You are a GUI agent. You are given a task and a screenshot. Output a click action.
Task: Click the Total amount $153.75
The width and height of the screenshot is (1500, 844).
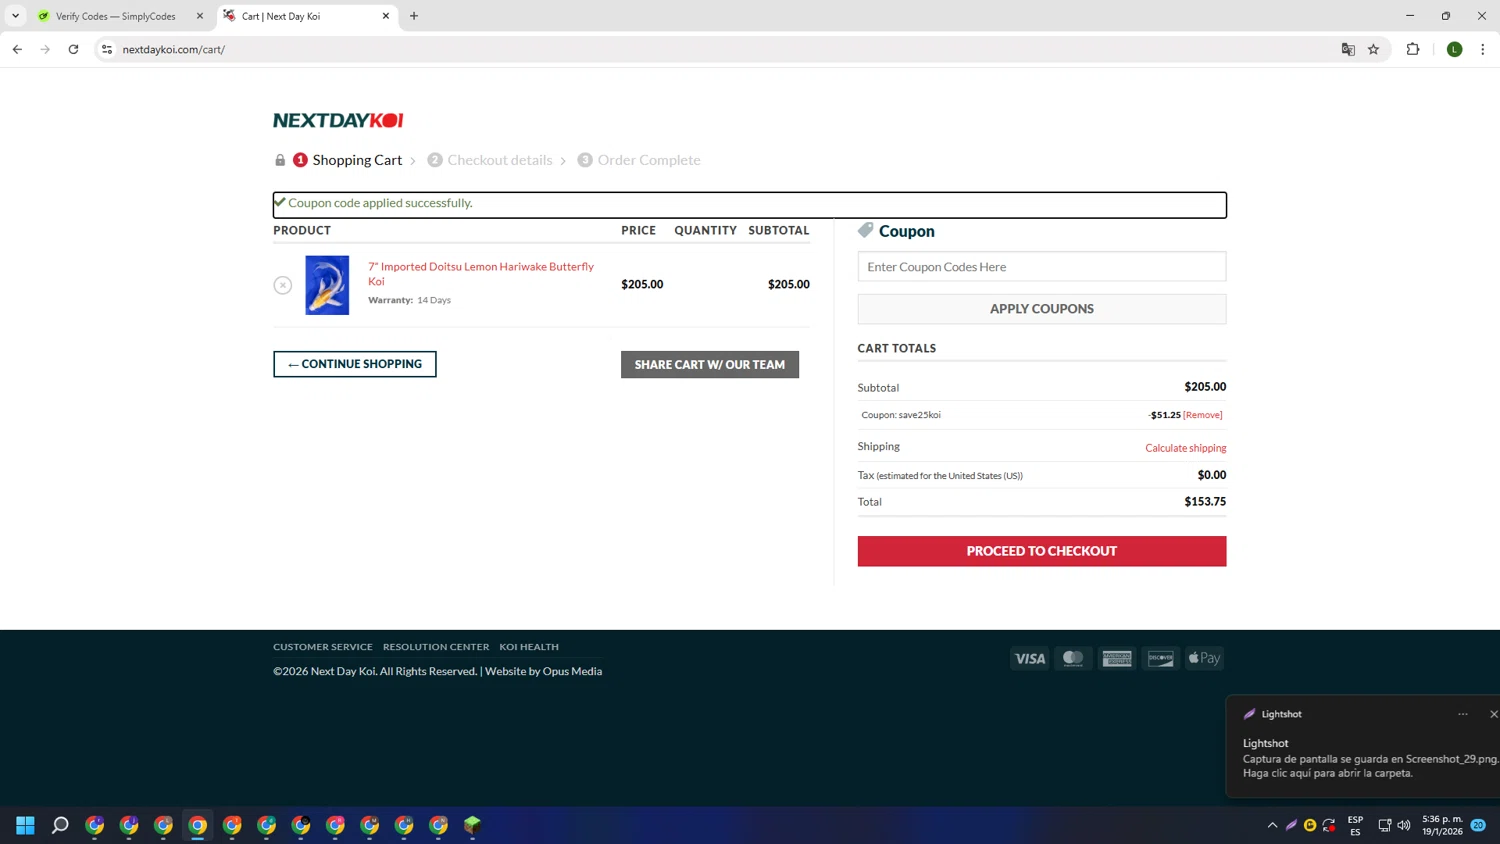coord(1205,502)
